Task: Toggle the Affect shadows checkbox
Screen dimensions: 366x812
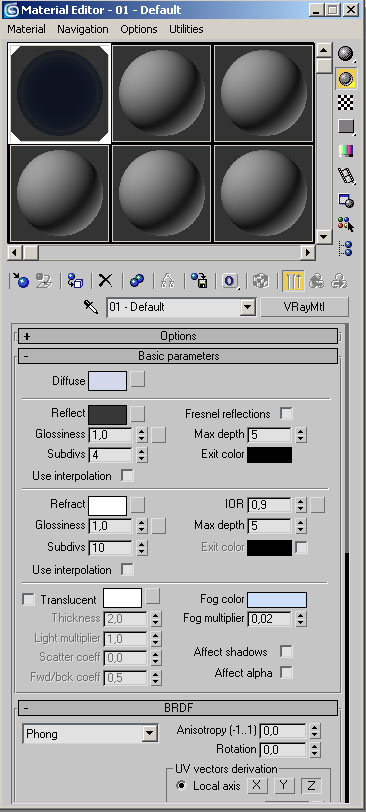Action: [x=286, y=651]
